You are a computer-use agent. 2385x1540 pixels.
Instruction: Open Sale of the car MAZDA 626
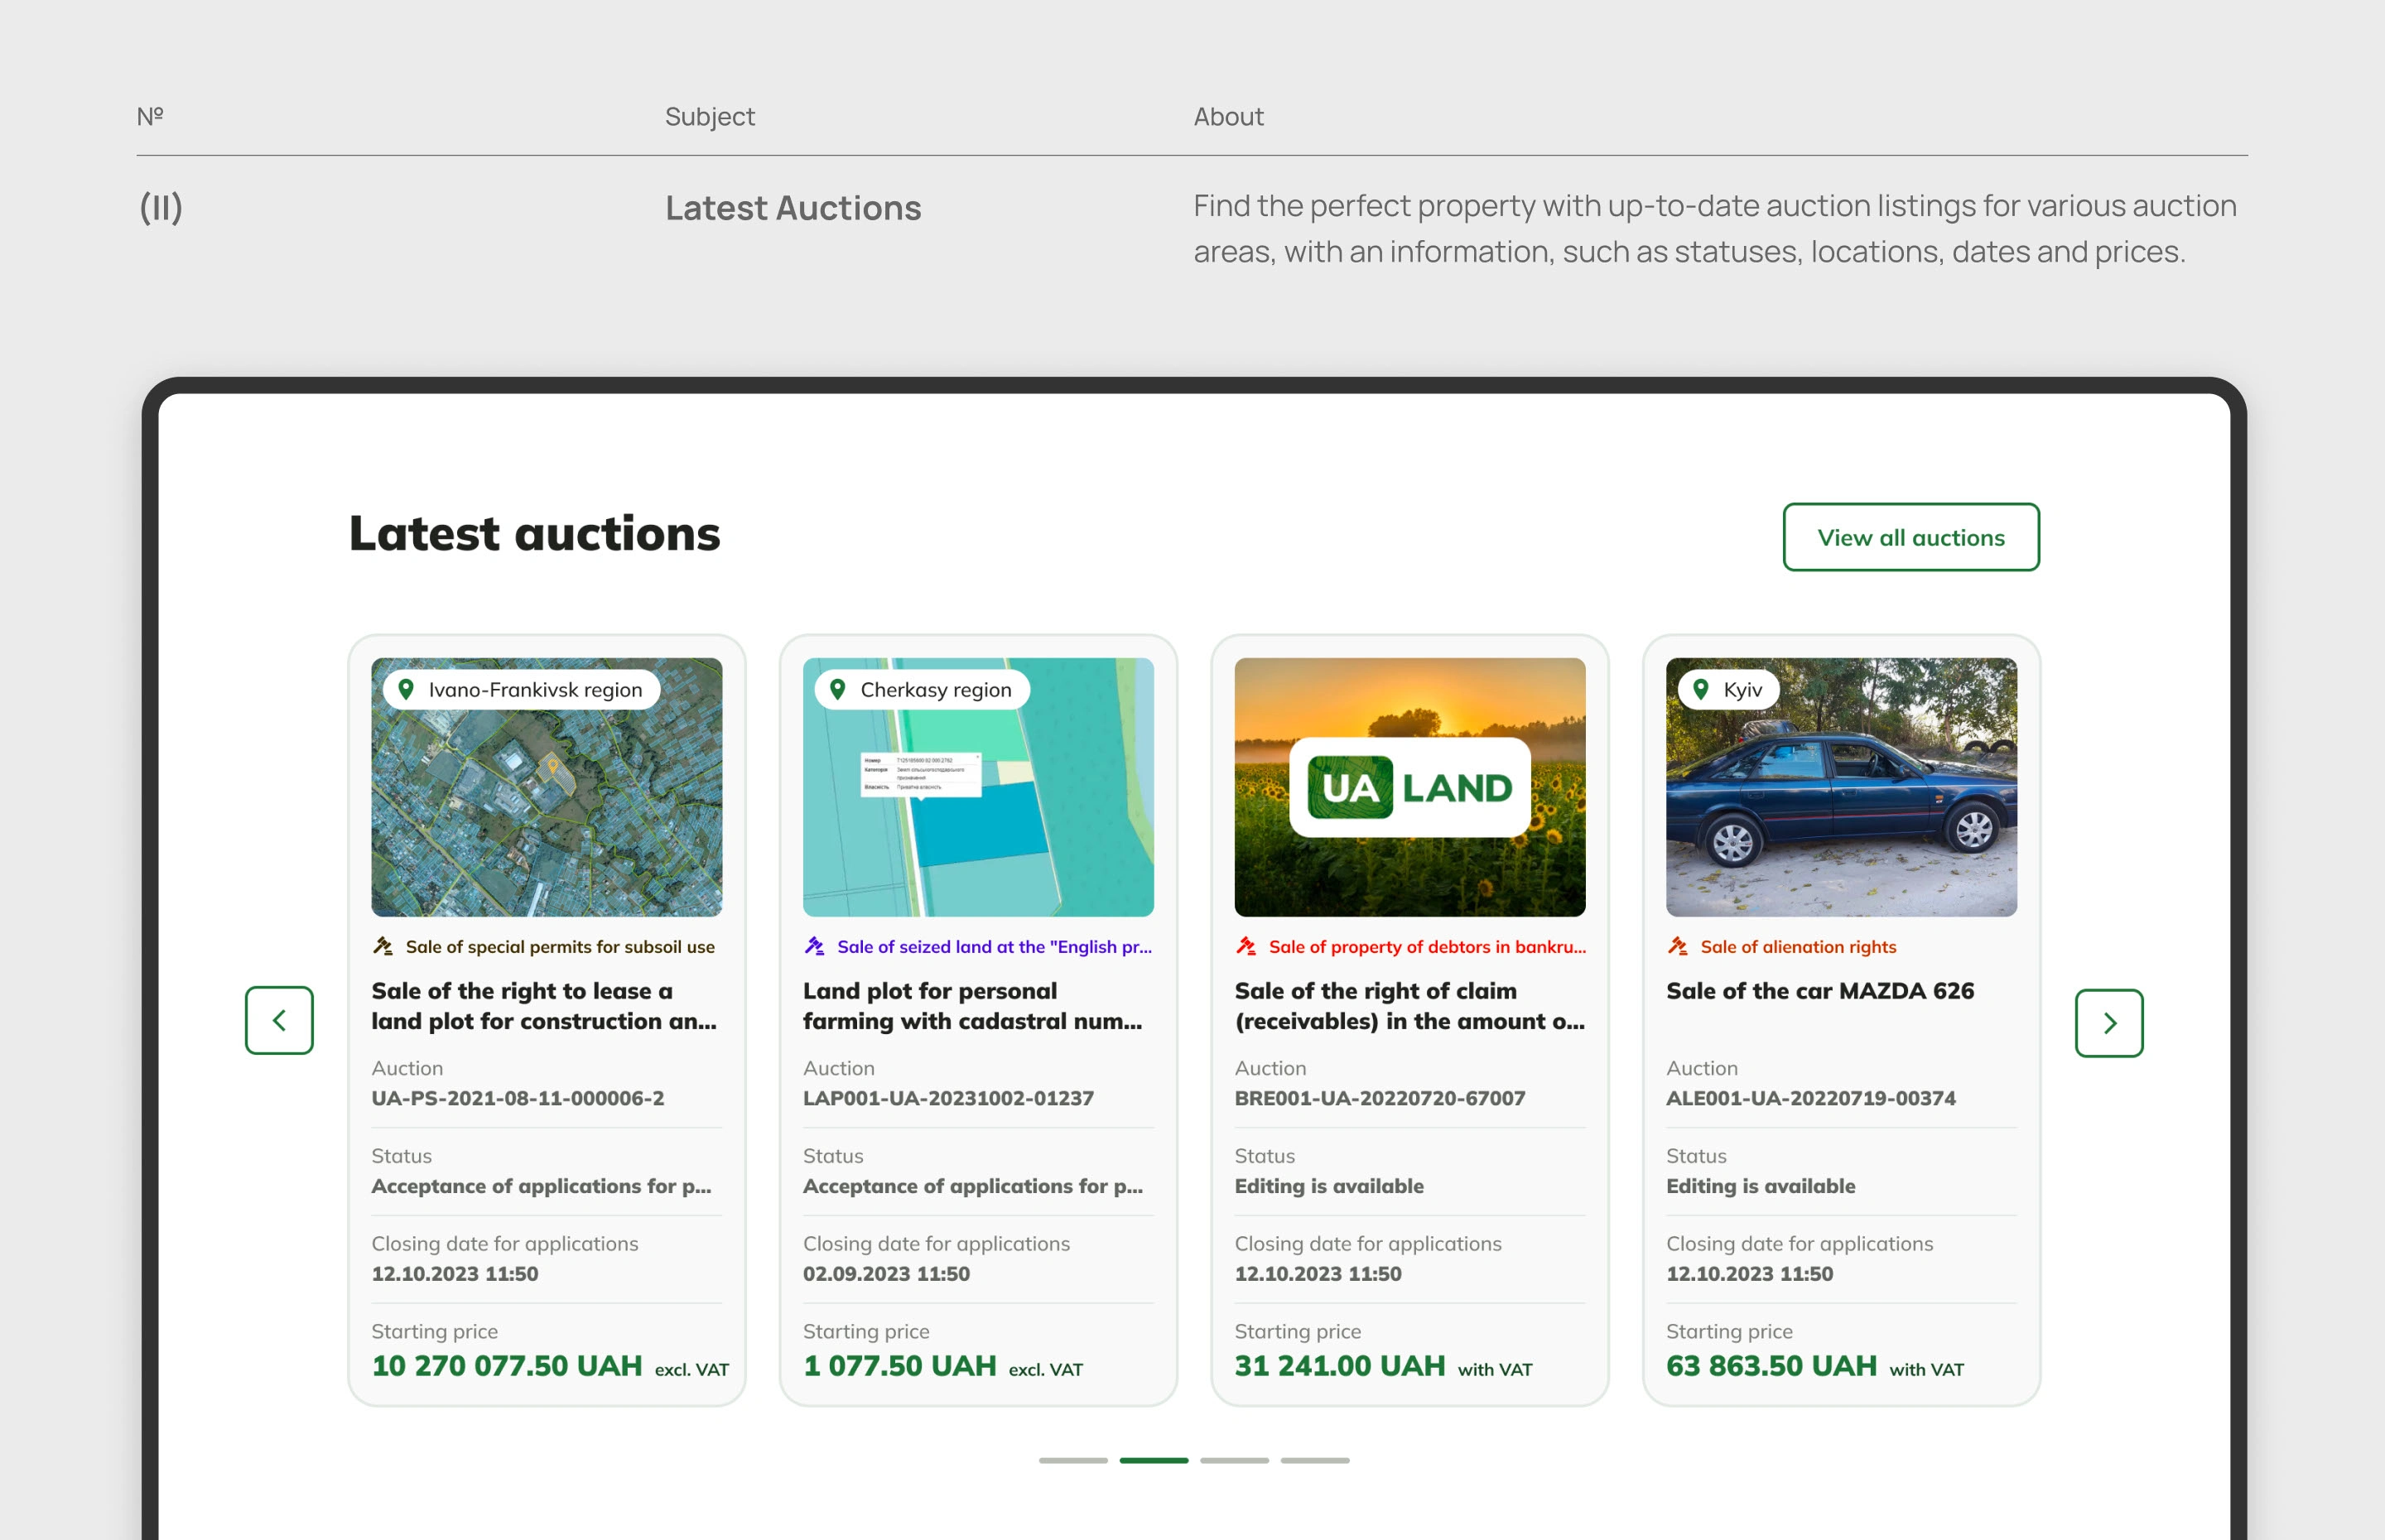[x=1820, y=991]
